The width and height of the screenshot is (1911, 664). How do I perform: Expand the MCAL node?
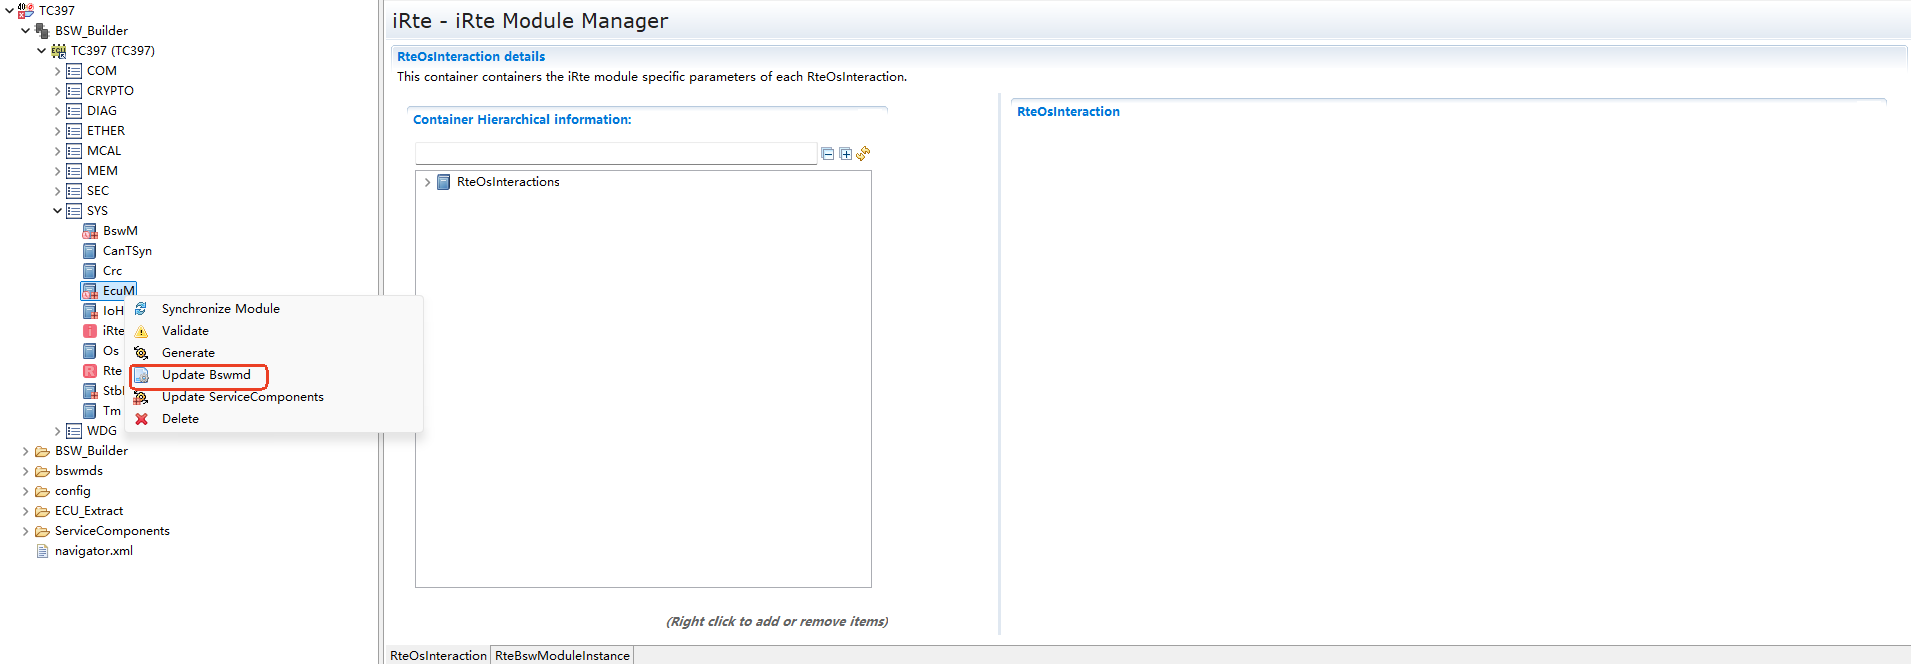pos(57,151)
